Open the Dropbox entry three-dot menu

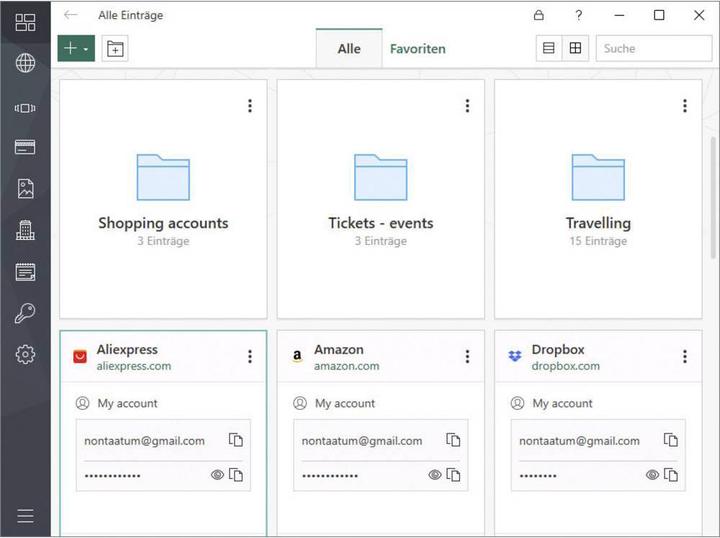pyautogui.click(x=685, y=356)
